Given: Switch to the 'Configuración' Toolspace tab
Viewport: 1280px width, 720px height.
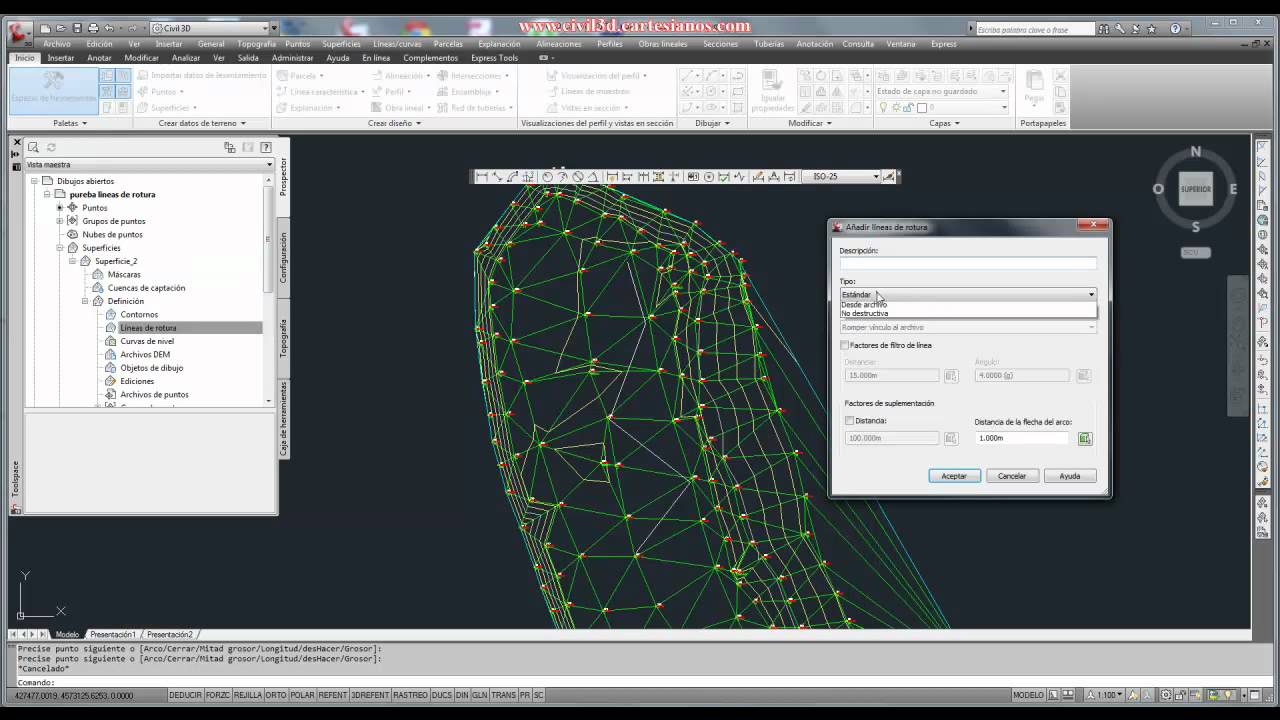Looking at the screenshot, I should tap(284, 258).
